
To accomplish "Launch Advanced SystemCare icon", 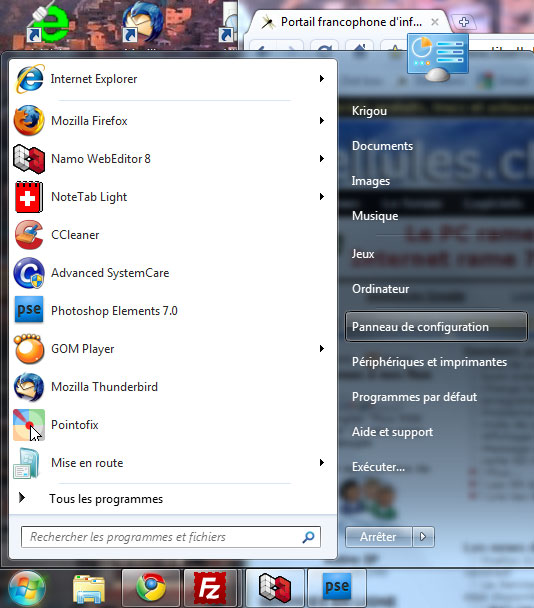I will coord(29,273).
